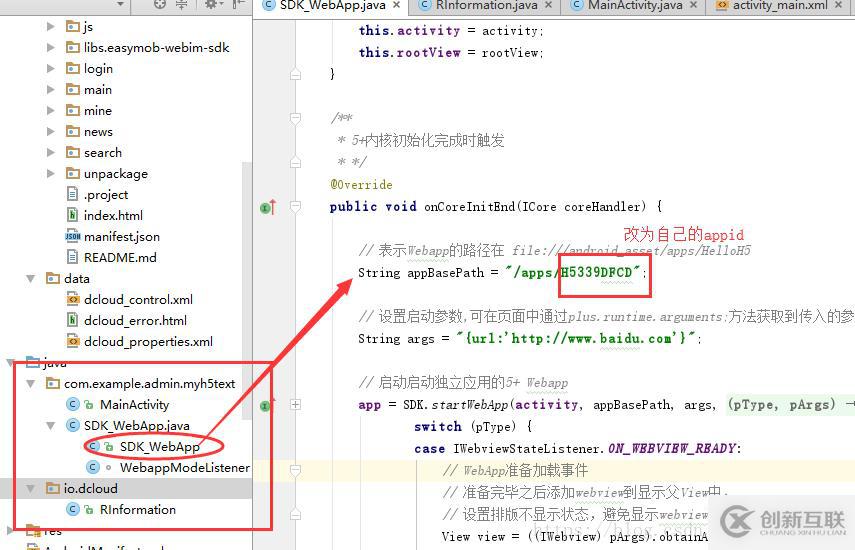Expand the main folder
Viewport: 855px width, 550px height.
[x=51, y=89]
